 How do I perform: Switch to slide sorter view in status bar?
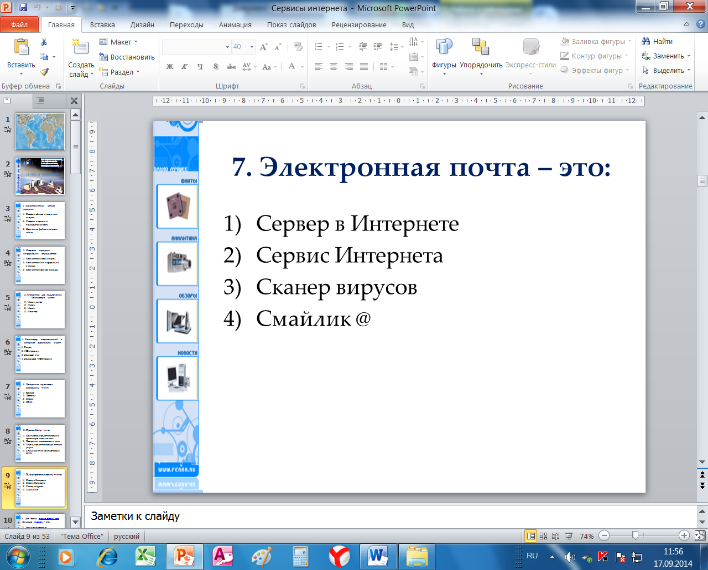(544, 536)
